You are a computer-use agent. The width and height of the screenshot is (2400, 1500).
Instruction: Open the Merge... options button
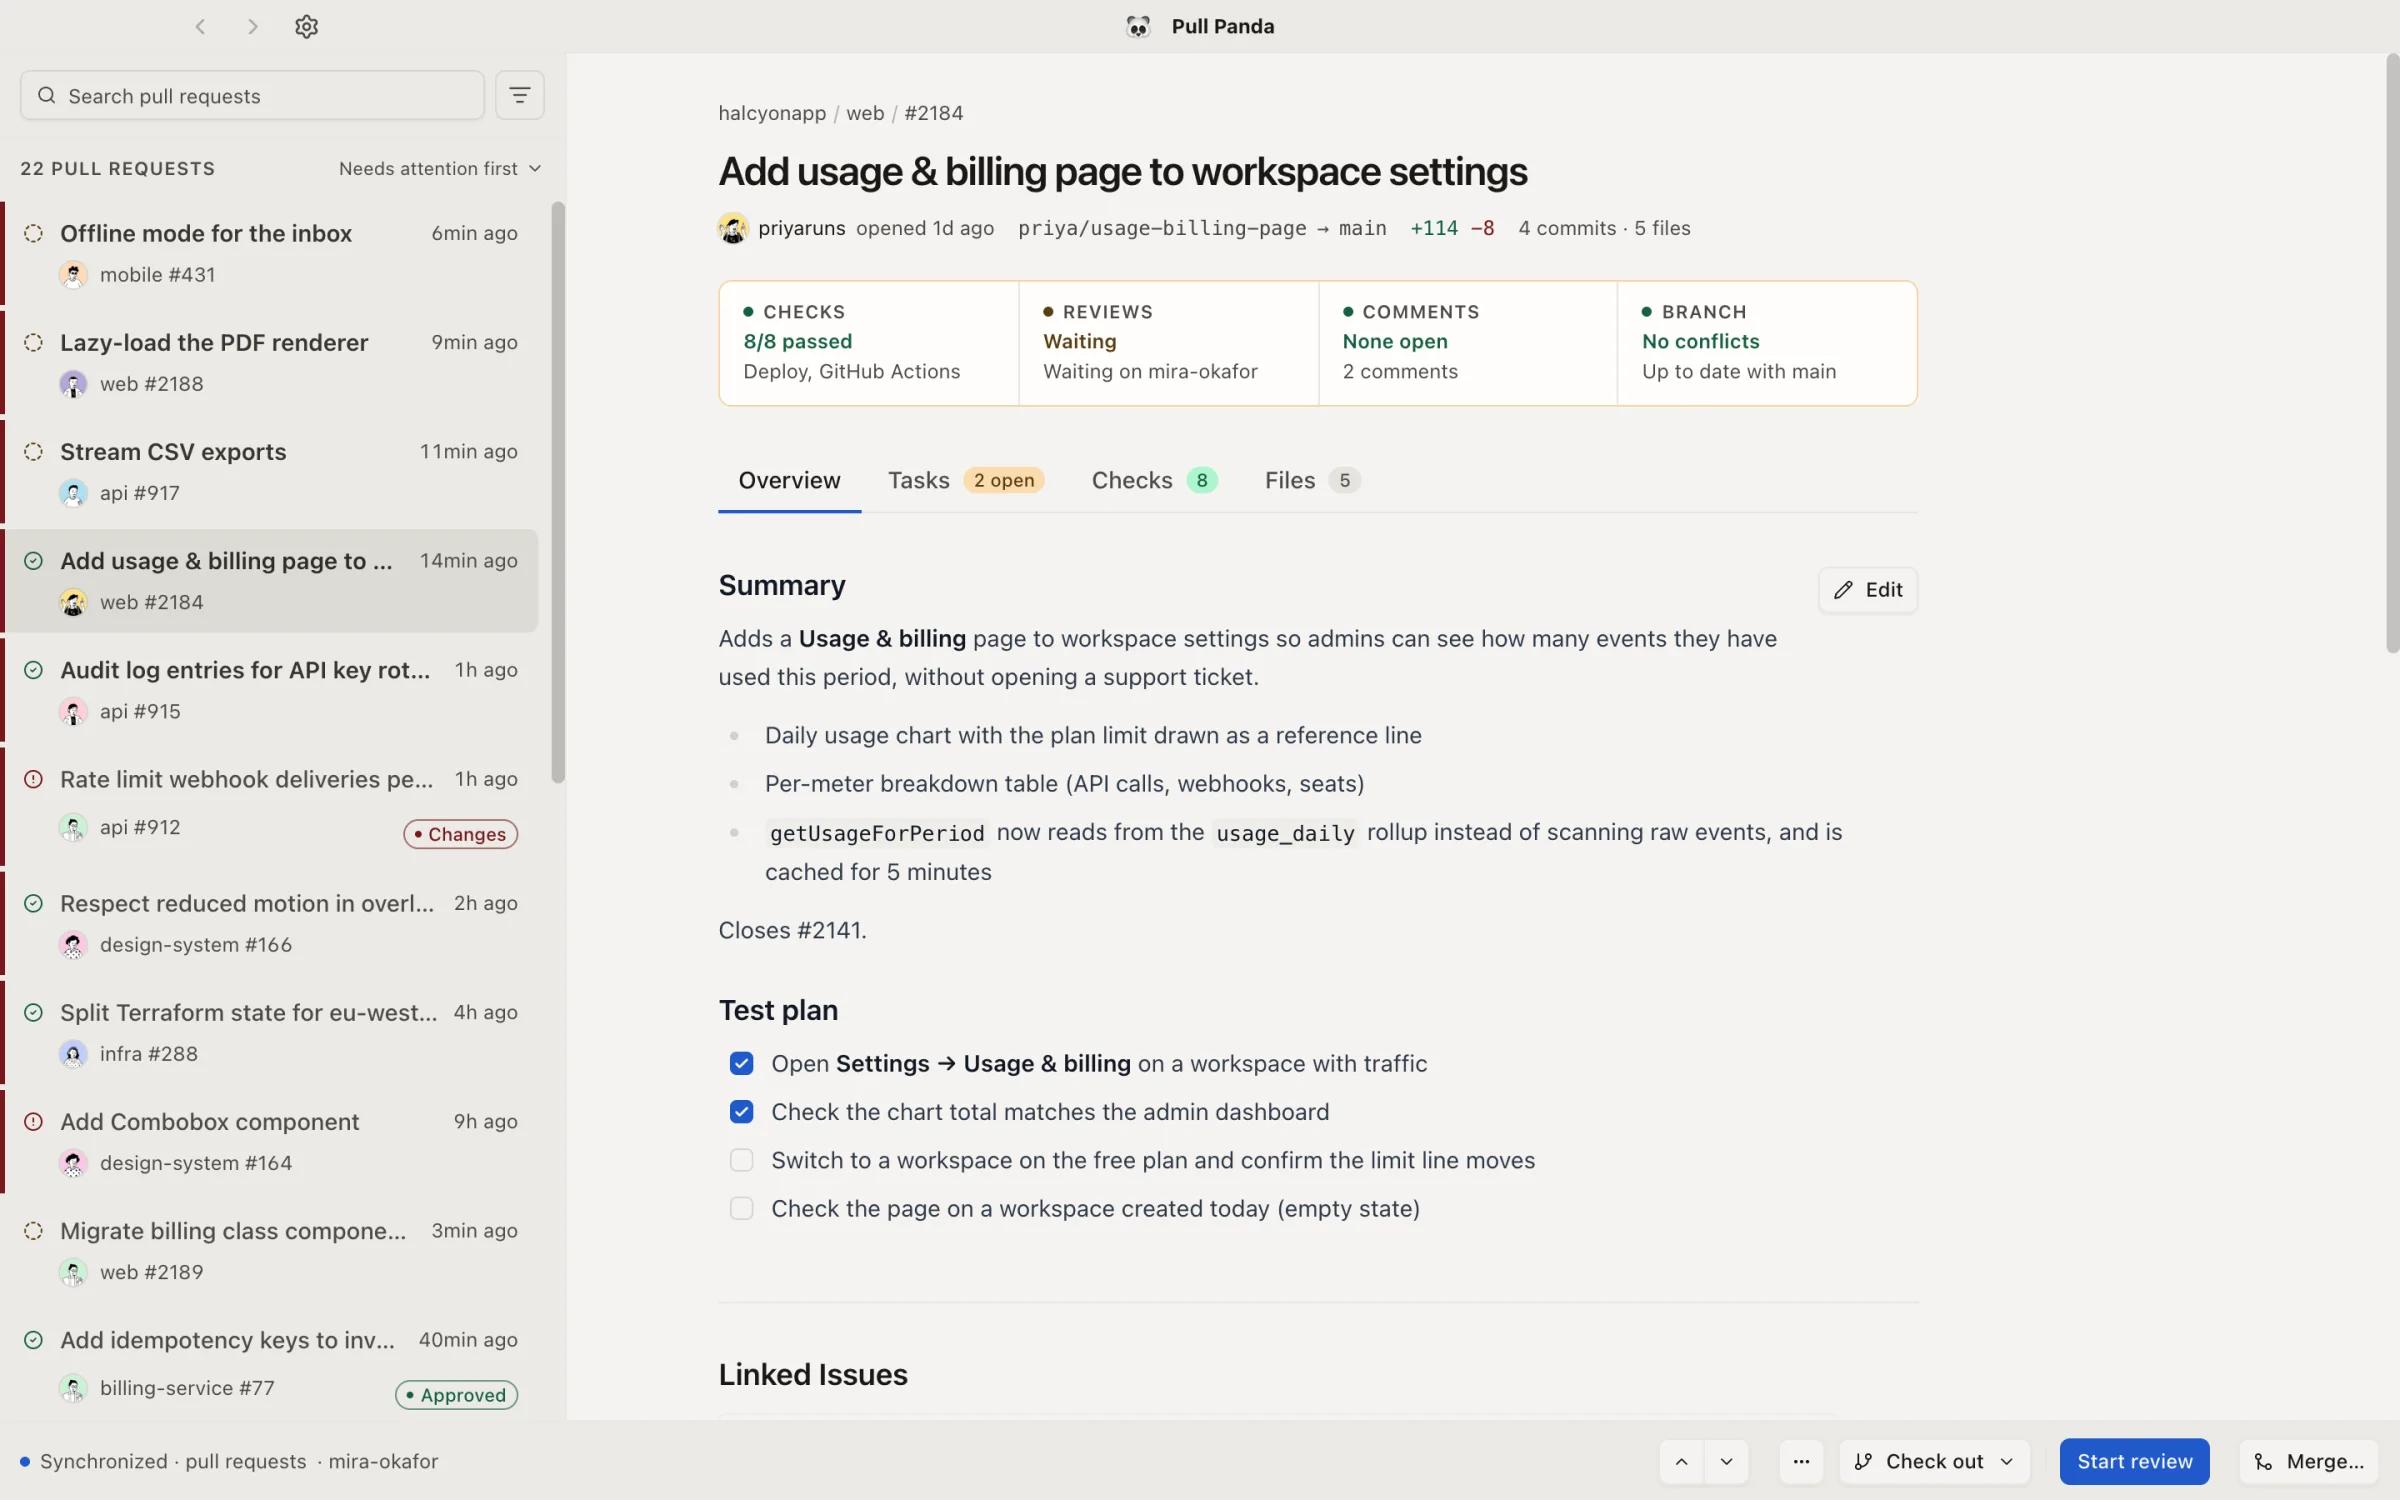[x=2309, y=1462]
